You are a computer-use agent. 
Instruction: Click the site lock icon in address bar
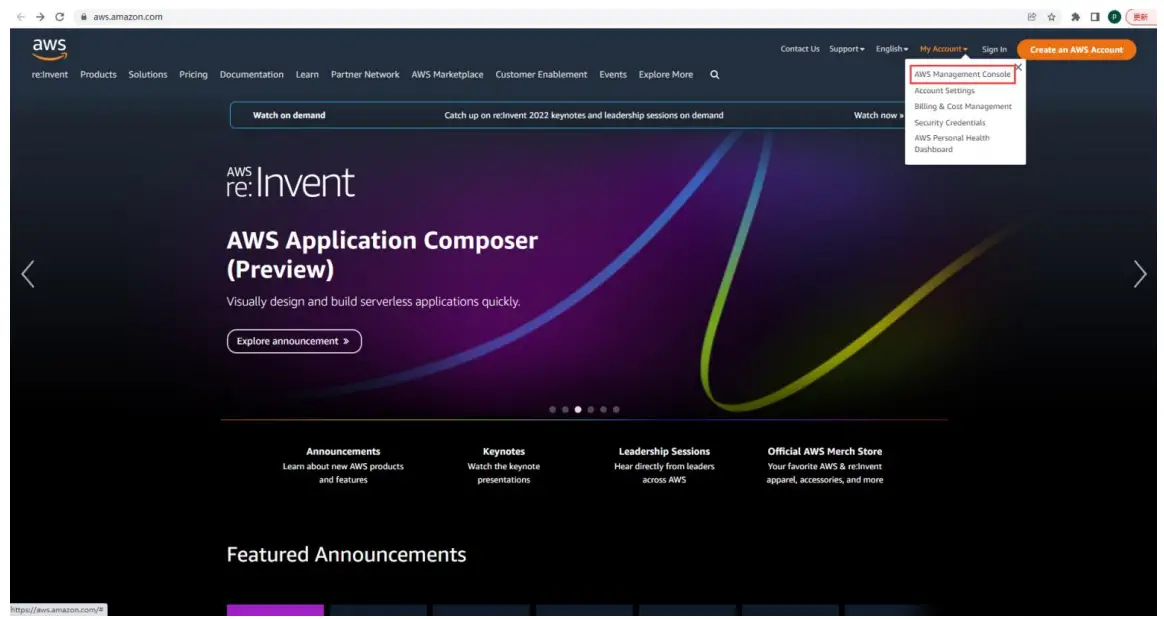[84, 17]
